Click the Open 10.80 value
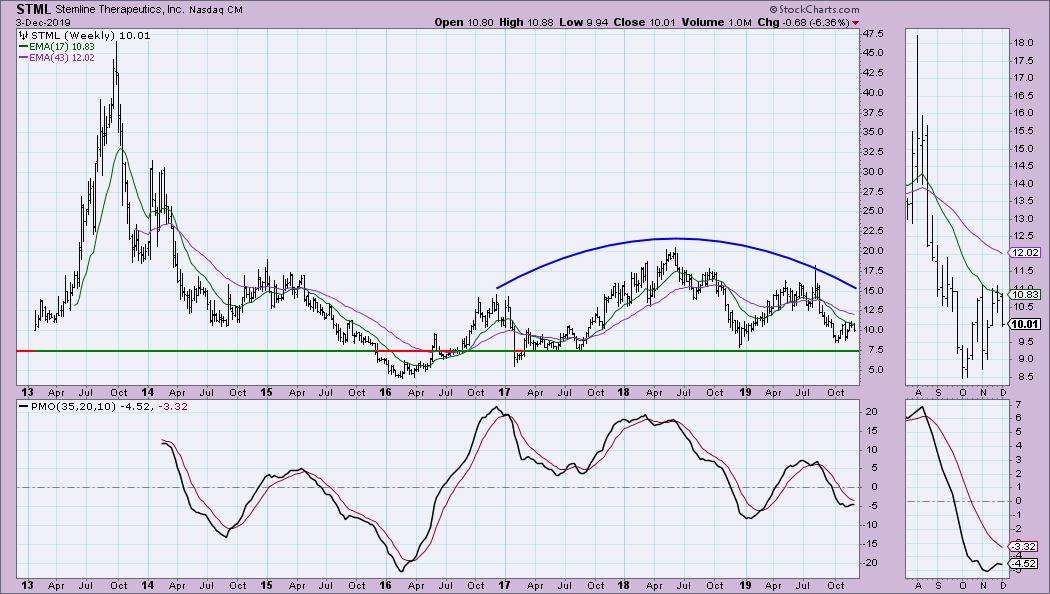 pos(463,22)
